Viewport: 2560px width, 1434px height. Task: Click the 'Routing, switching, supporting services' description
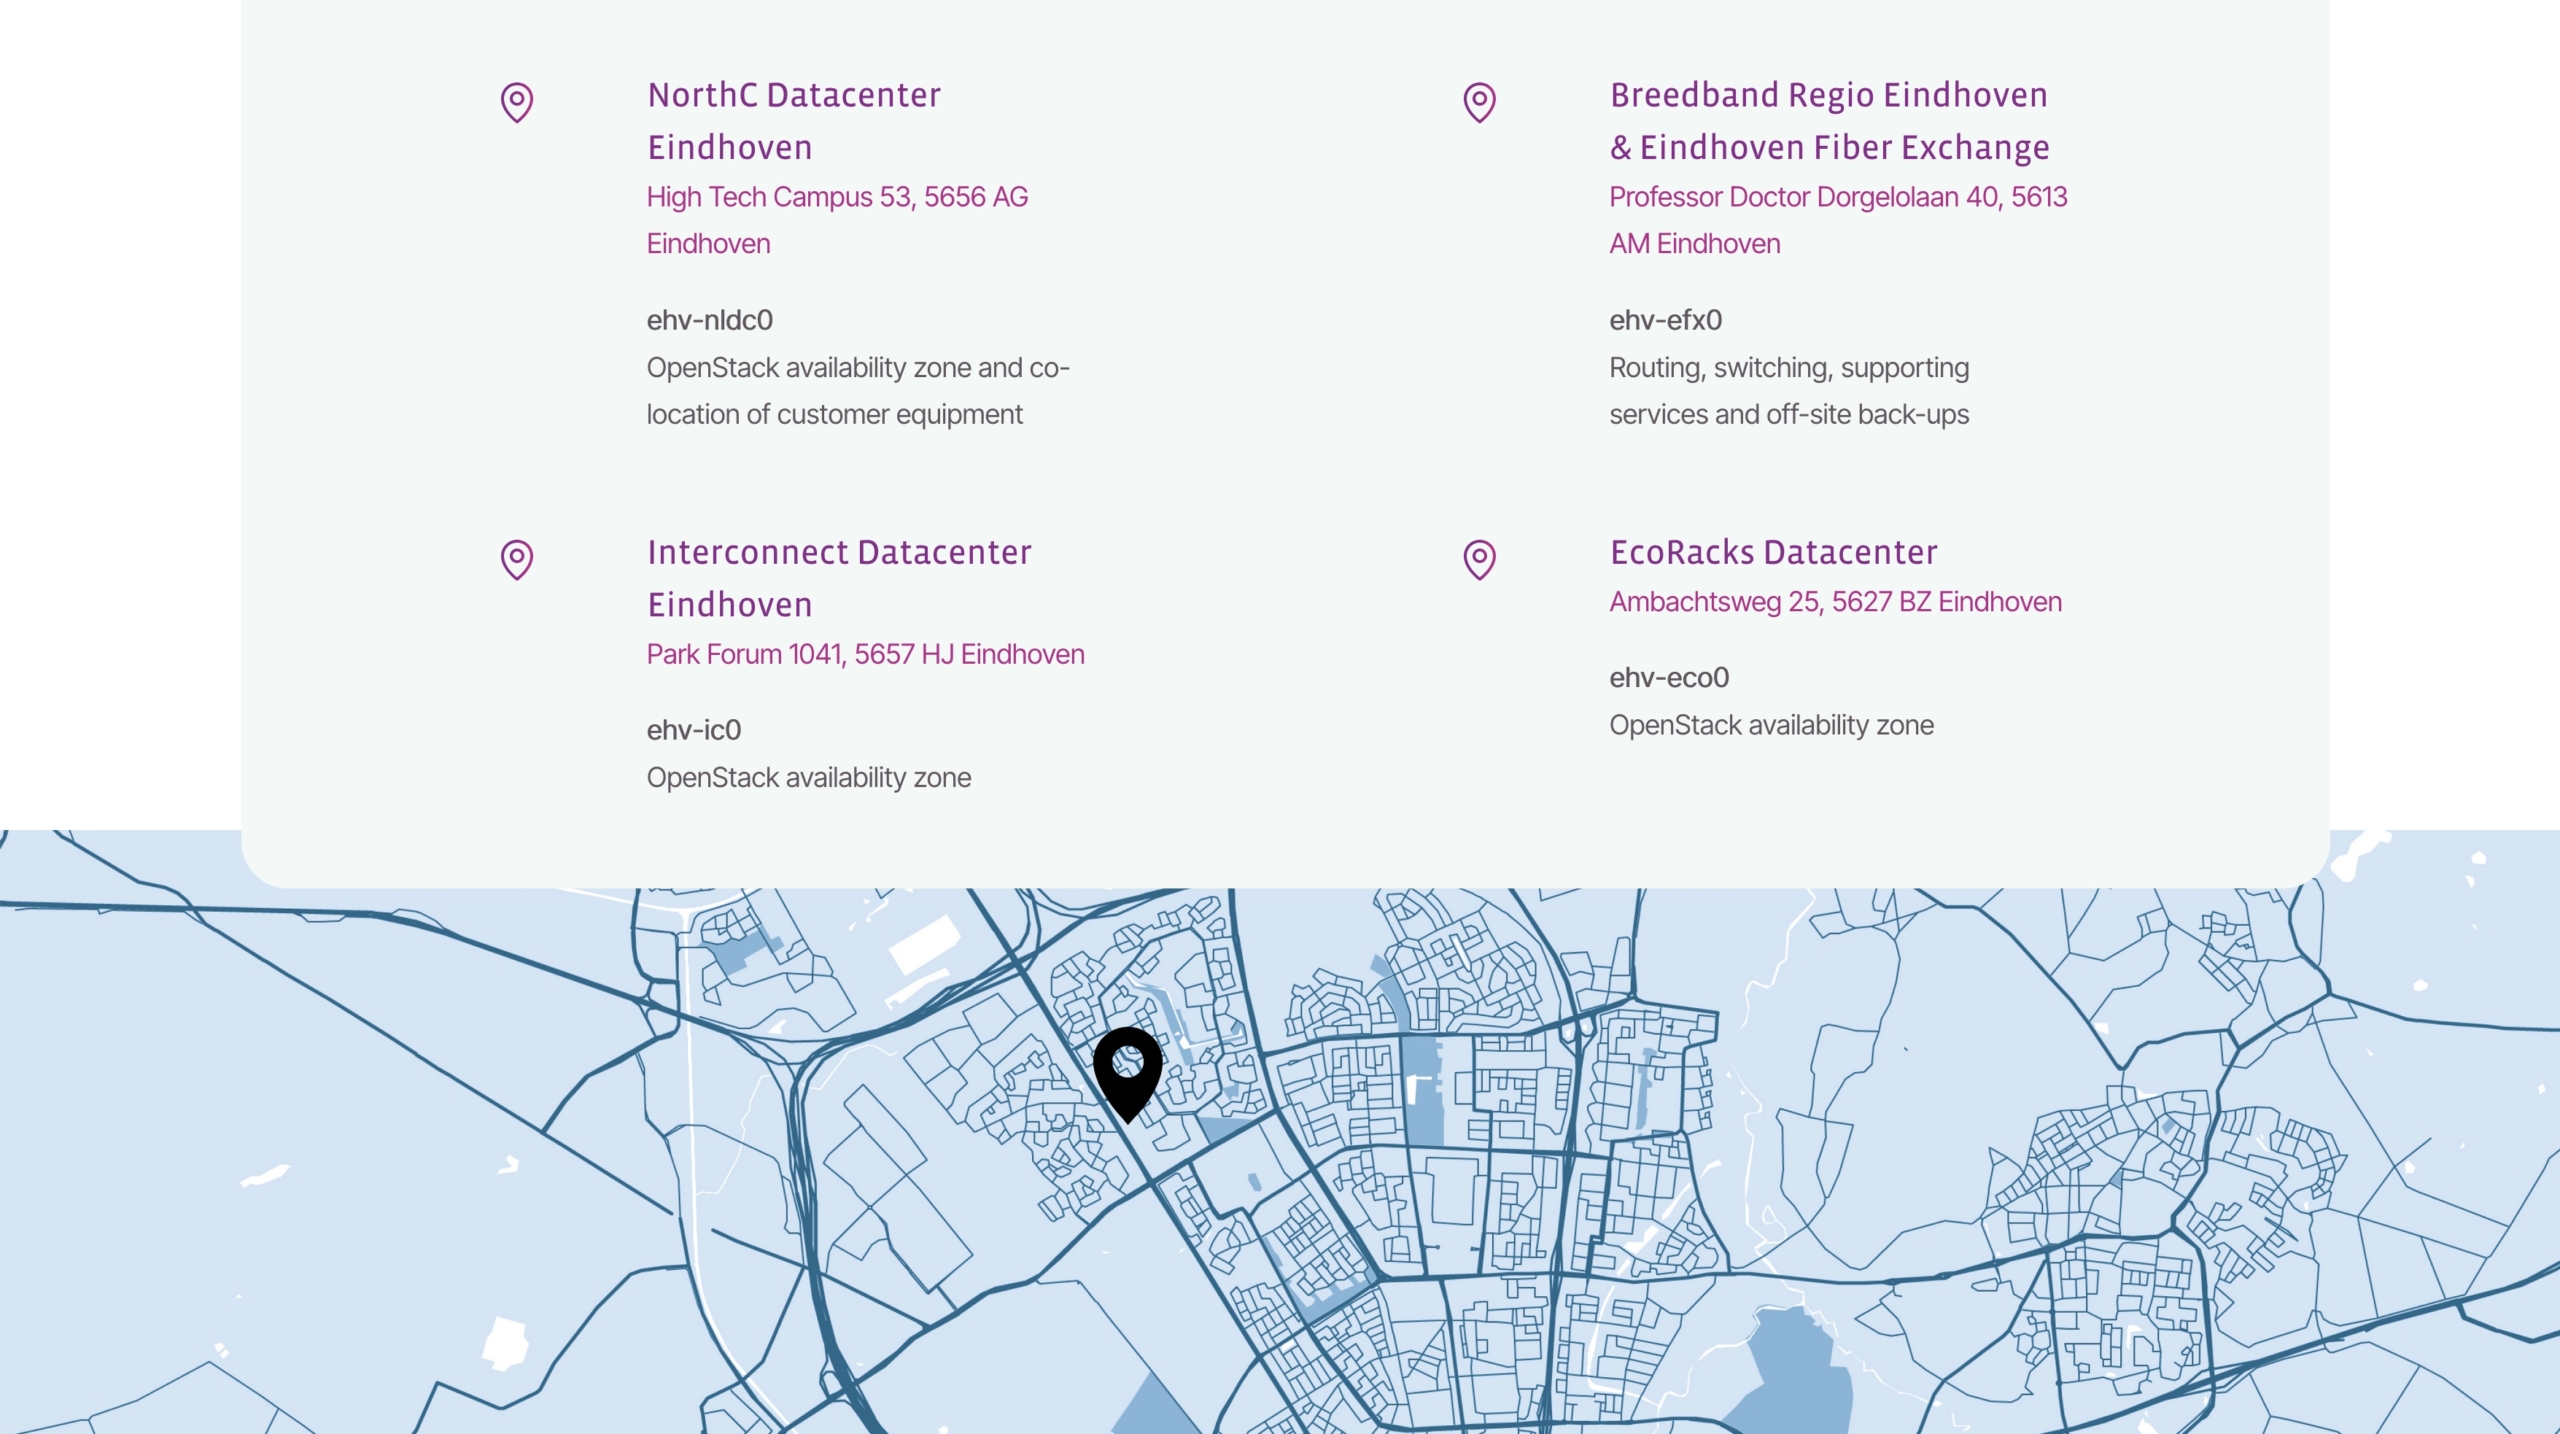[1789, 391]
